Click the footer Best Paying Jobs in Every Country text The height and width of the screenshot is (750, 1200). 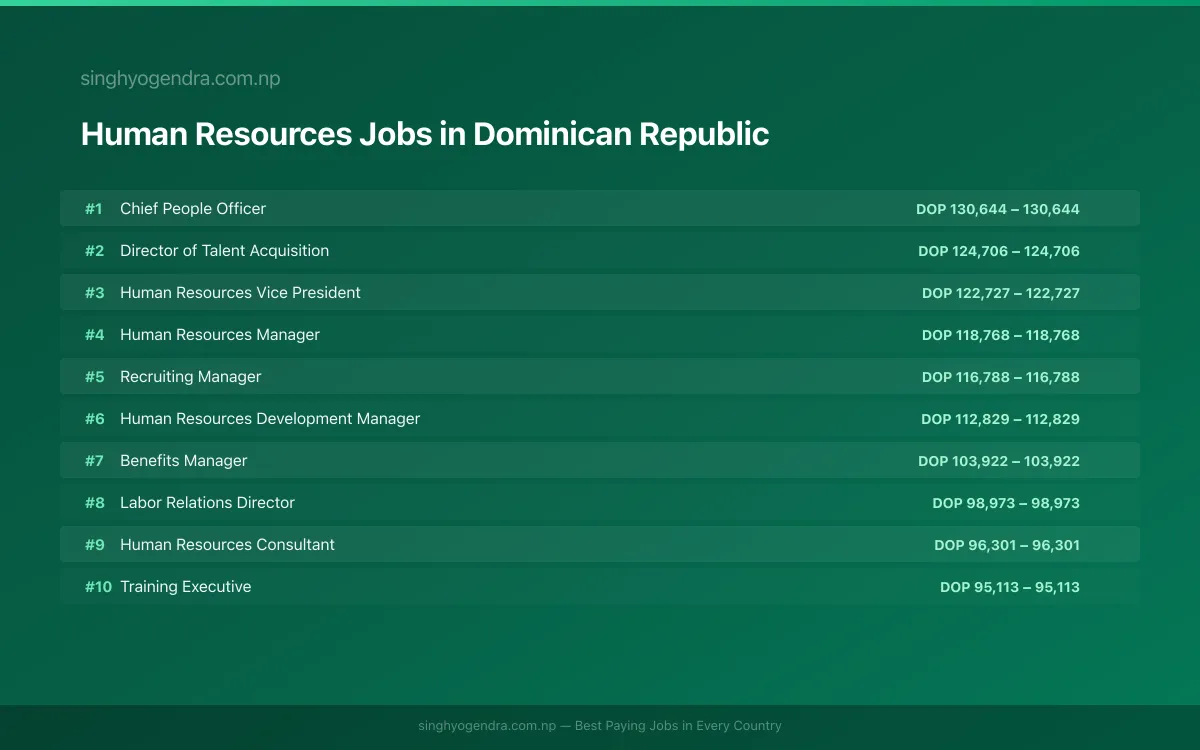(x=678, y=726)
